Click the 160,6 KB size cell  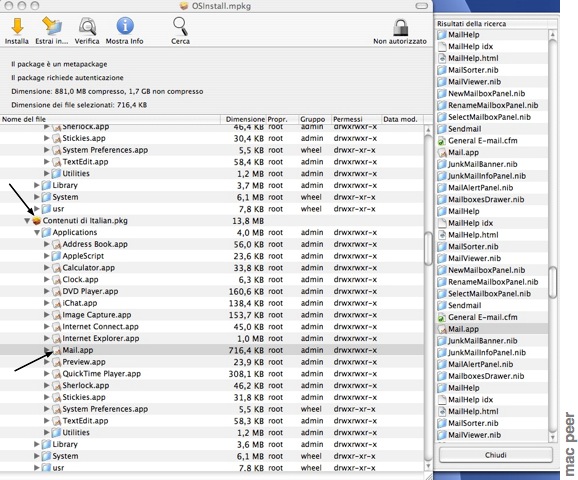tap(246, 291)
